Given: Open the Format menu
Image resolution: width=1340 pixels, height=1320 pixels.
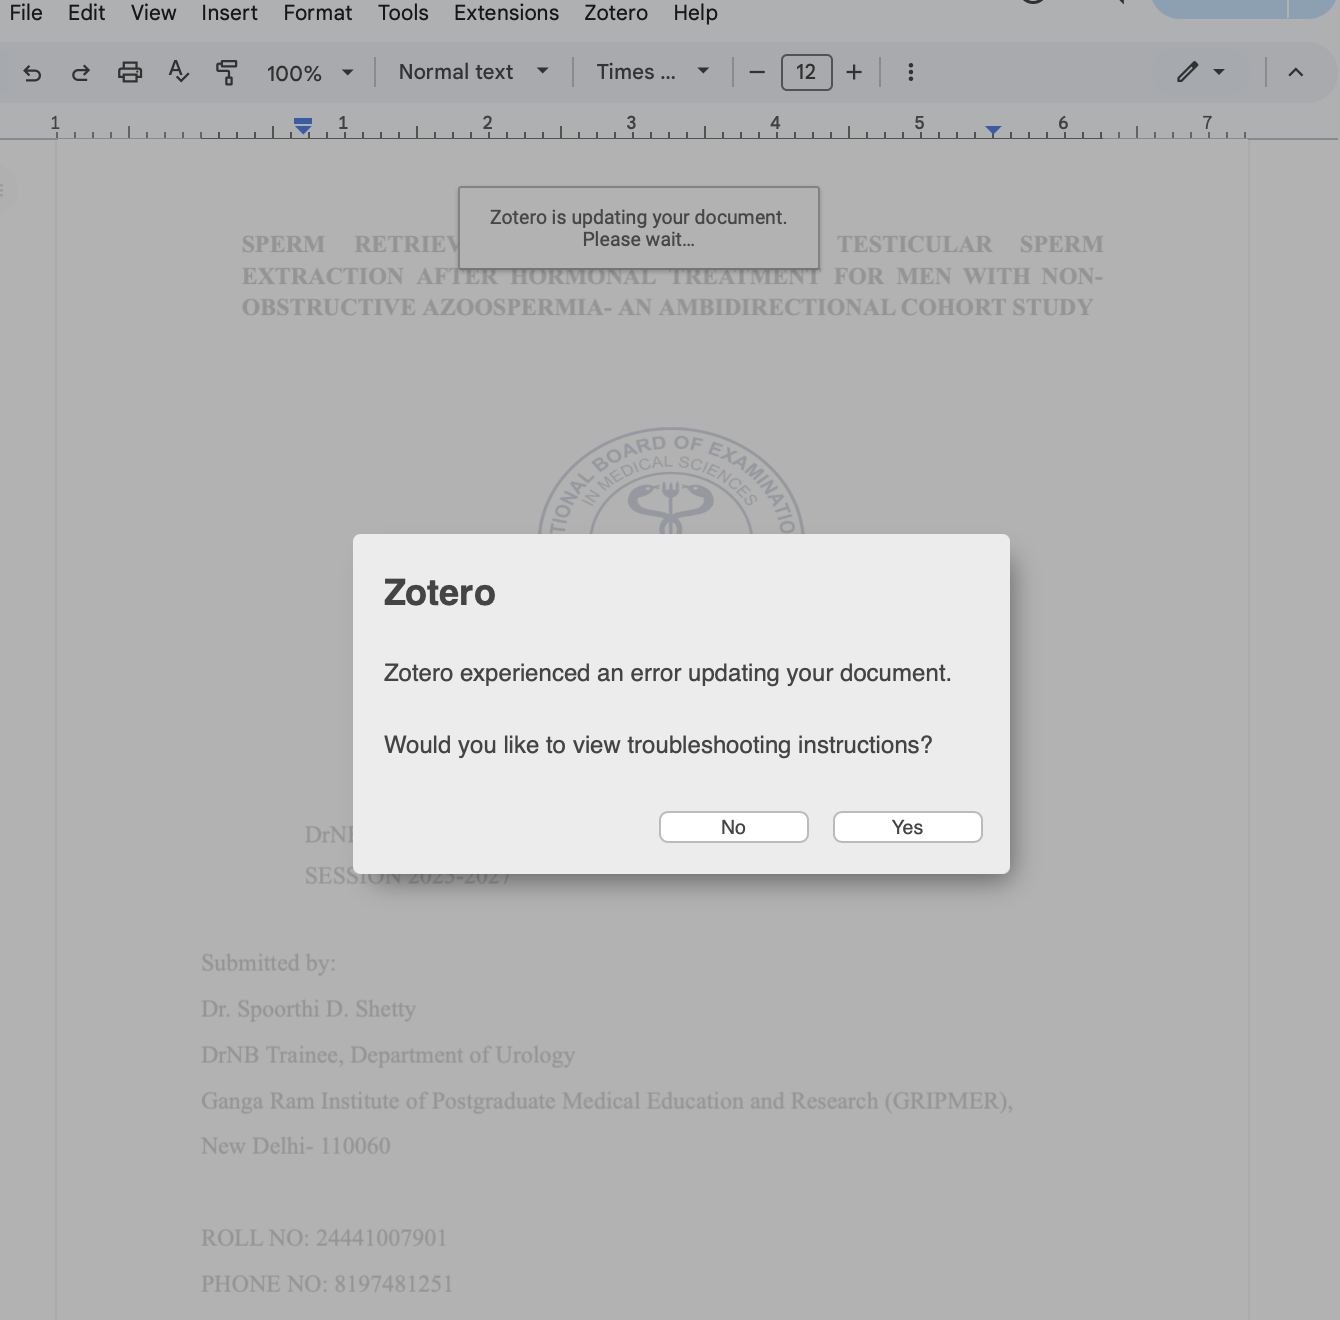Looking at the screenshot, I should coord(318,13).
